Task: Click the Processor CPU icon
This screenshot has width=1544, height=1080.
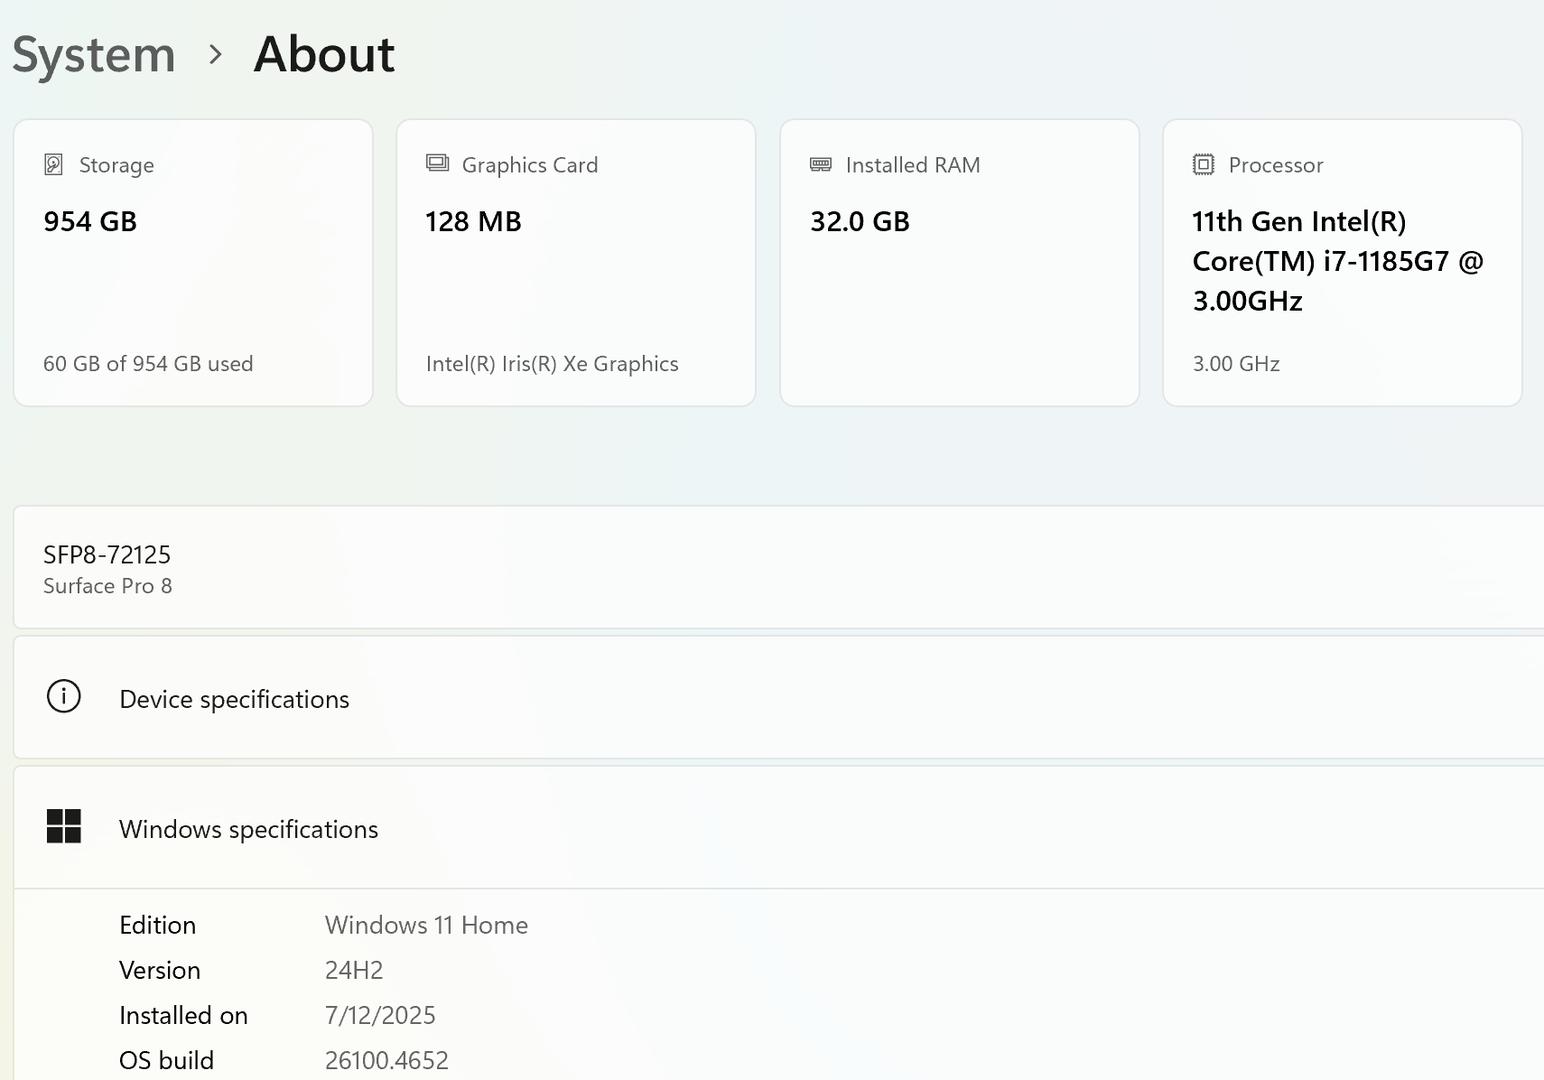Action: 1204,165
